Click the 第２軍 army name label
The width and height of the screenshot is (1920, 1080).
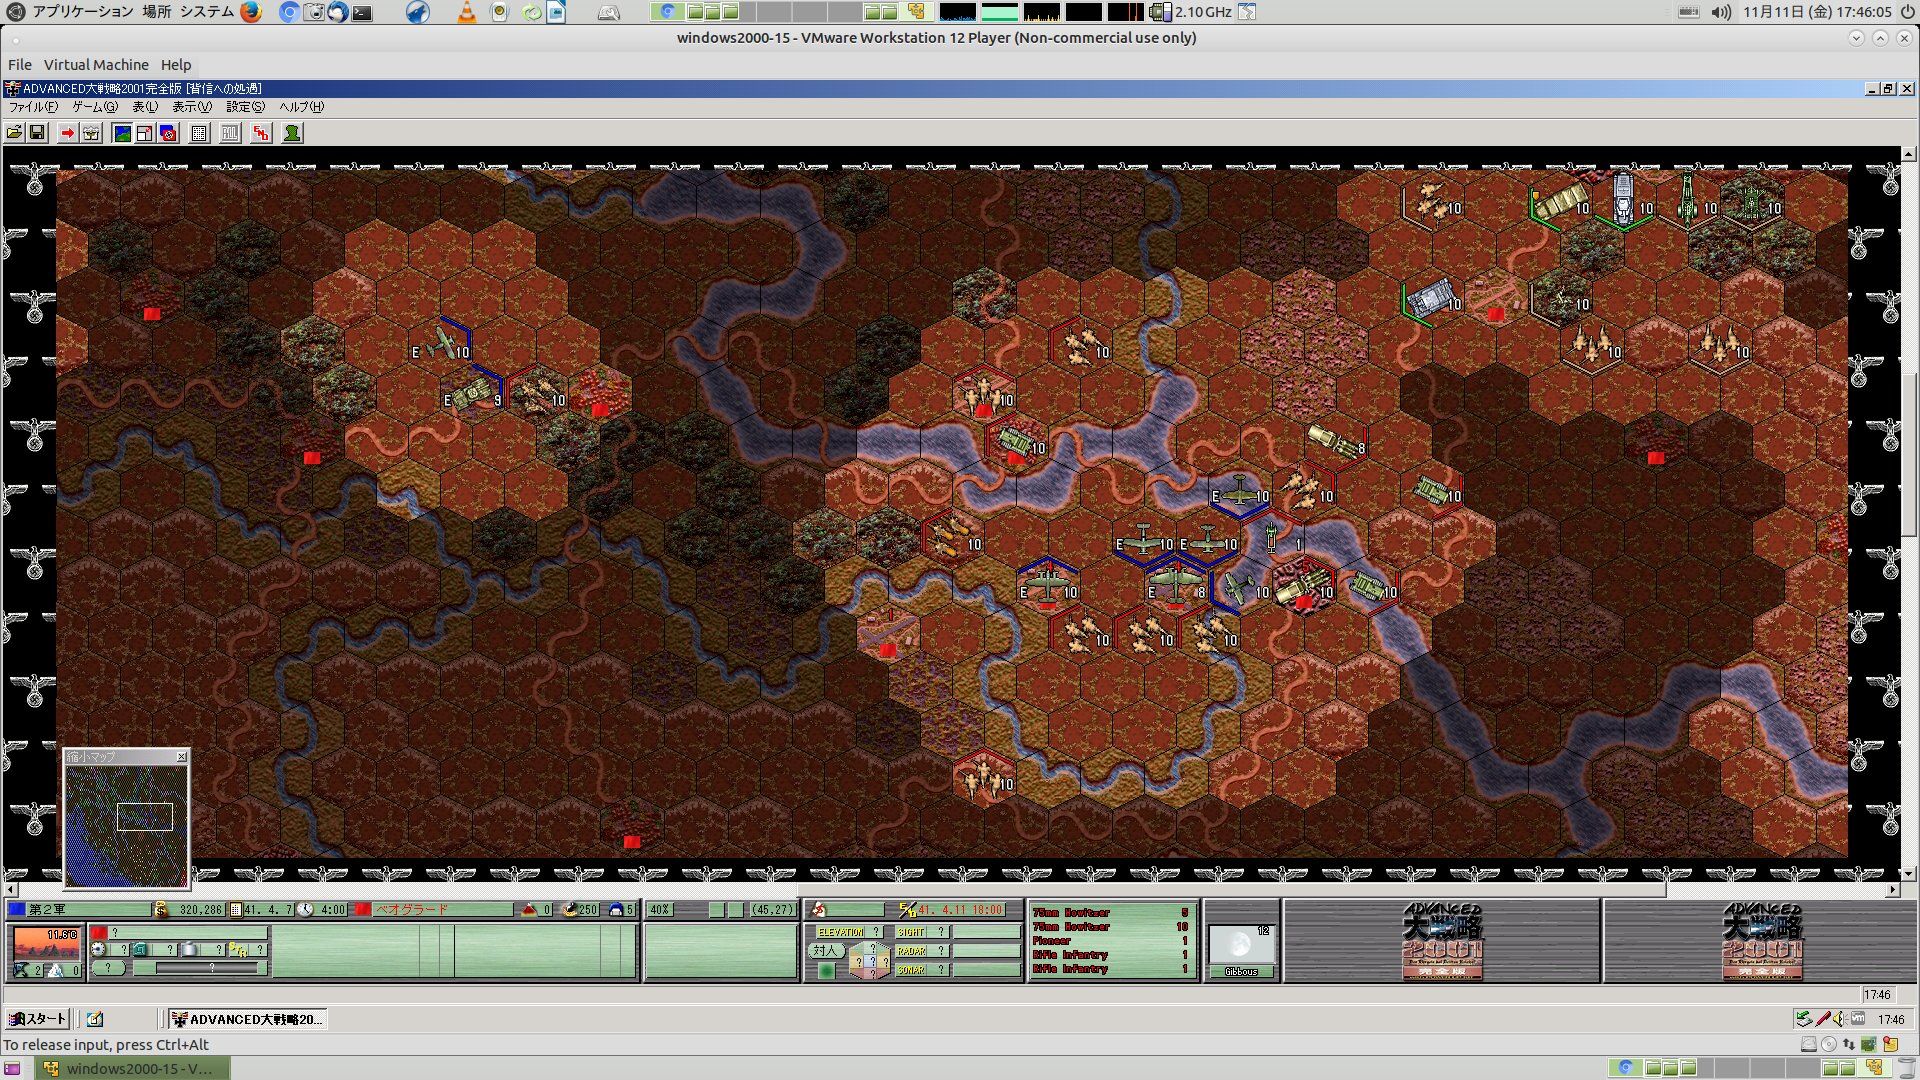point(47,909)
